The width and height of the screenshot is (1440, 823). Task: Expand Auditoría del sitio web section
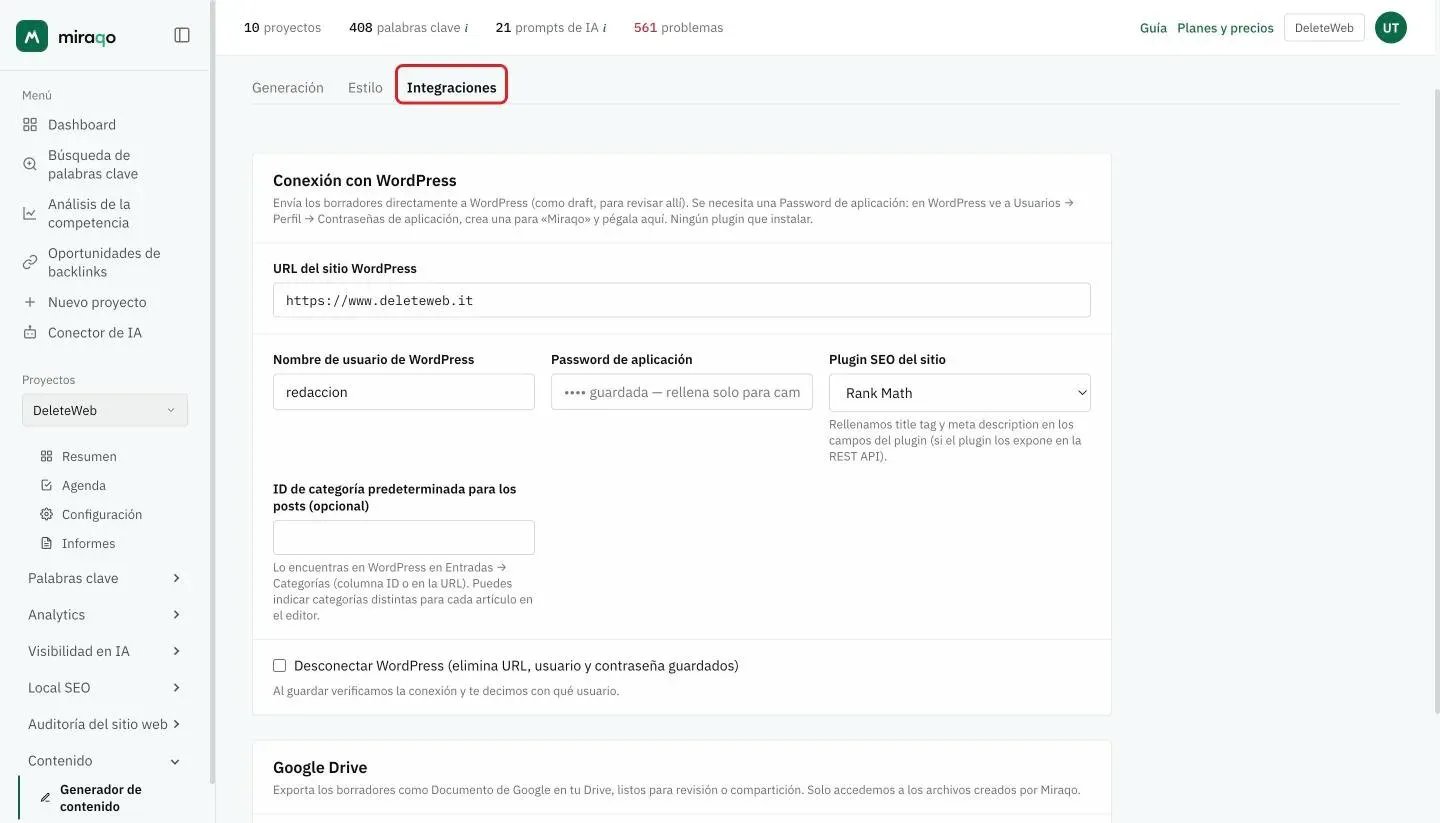(x=105, y=724)
